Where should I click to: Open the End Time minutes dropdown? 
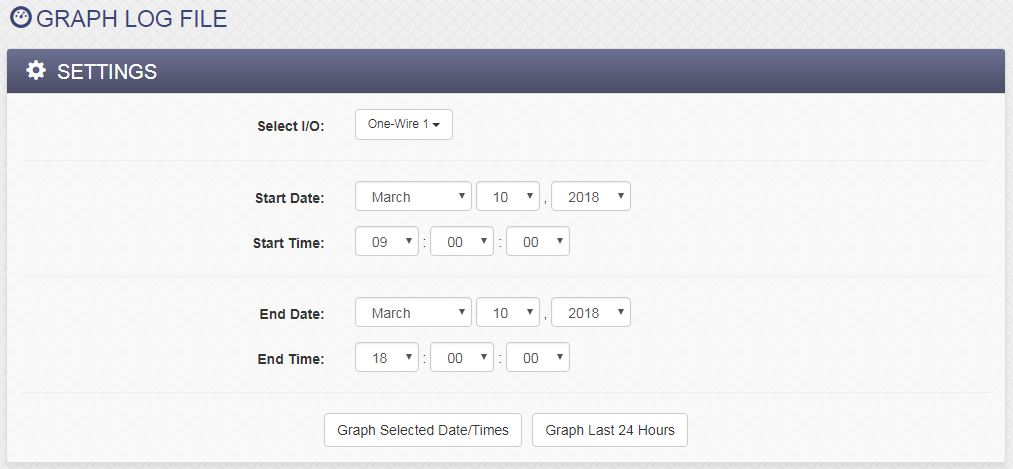click(x=462, y=357)
